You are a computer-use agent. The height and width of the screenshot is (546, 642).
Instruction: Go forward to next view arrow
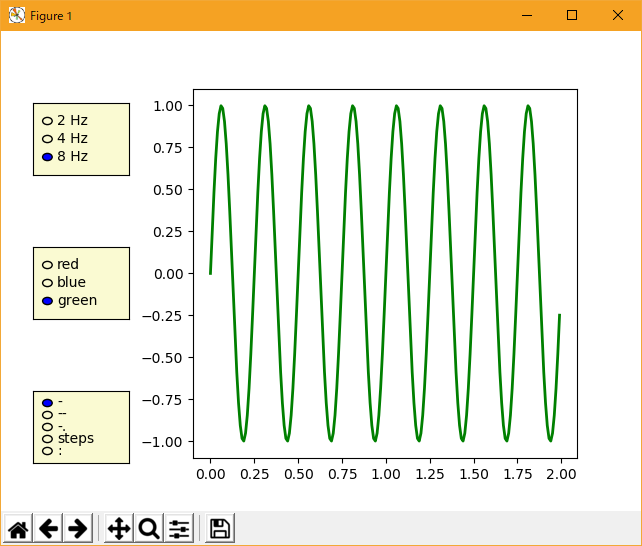click(78, 529)
